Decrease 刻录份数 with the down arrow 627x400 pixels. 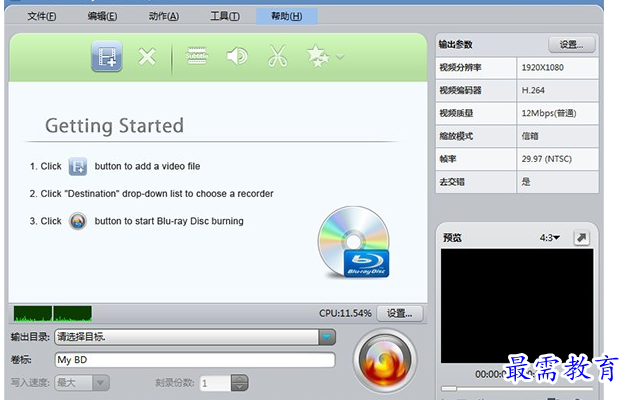(240, 387)
